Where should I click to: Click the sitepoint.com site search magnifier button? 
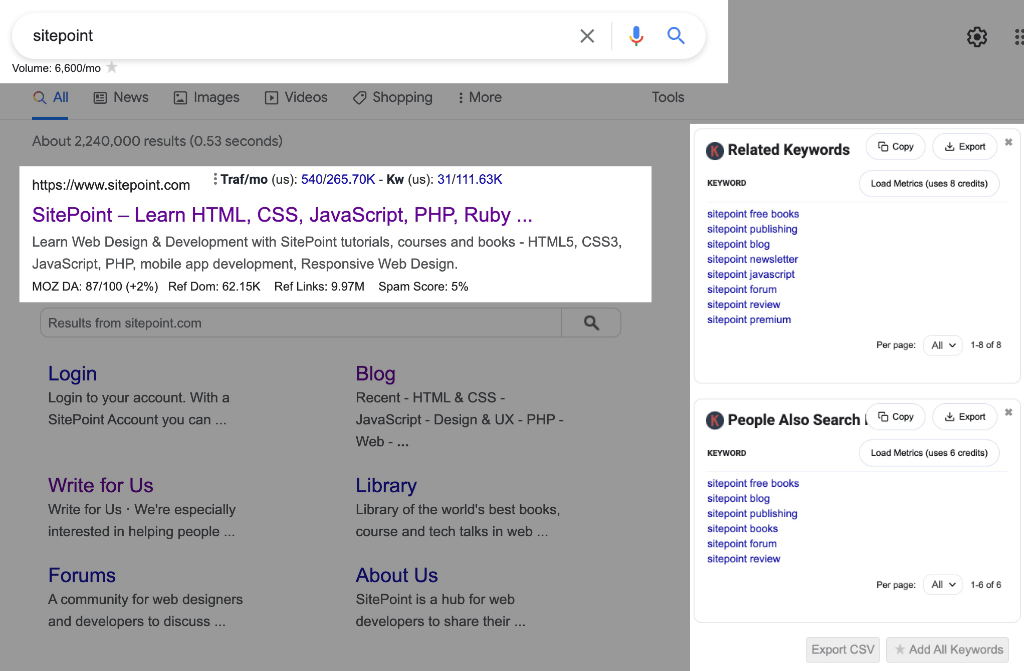tap(591, 323)
